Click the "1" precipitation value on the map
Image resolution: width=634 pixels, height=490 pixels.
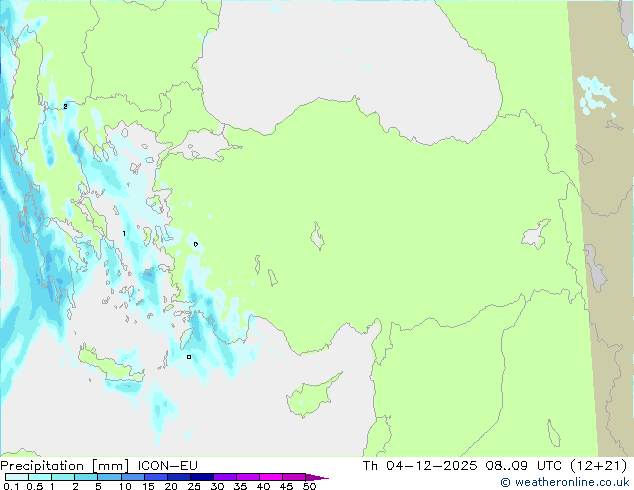point(124,234)
